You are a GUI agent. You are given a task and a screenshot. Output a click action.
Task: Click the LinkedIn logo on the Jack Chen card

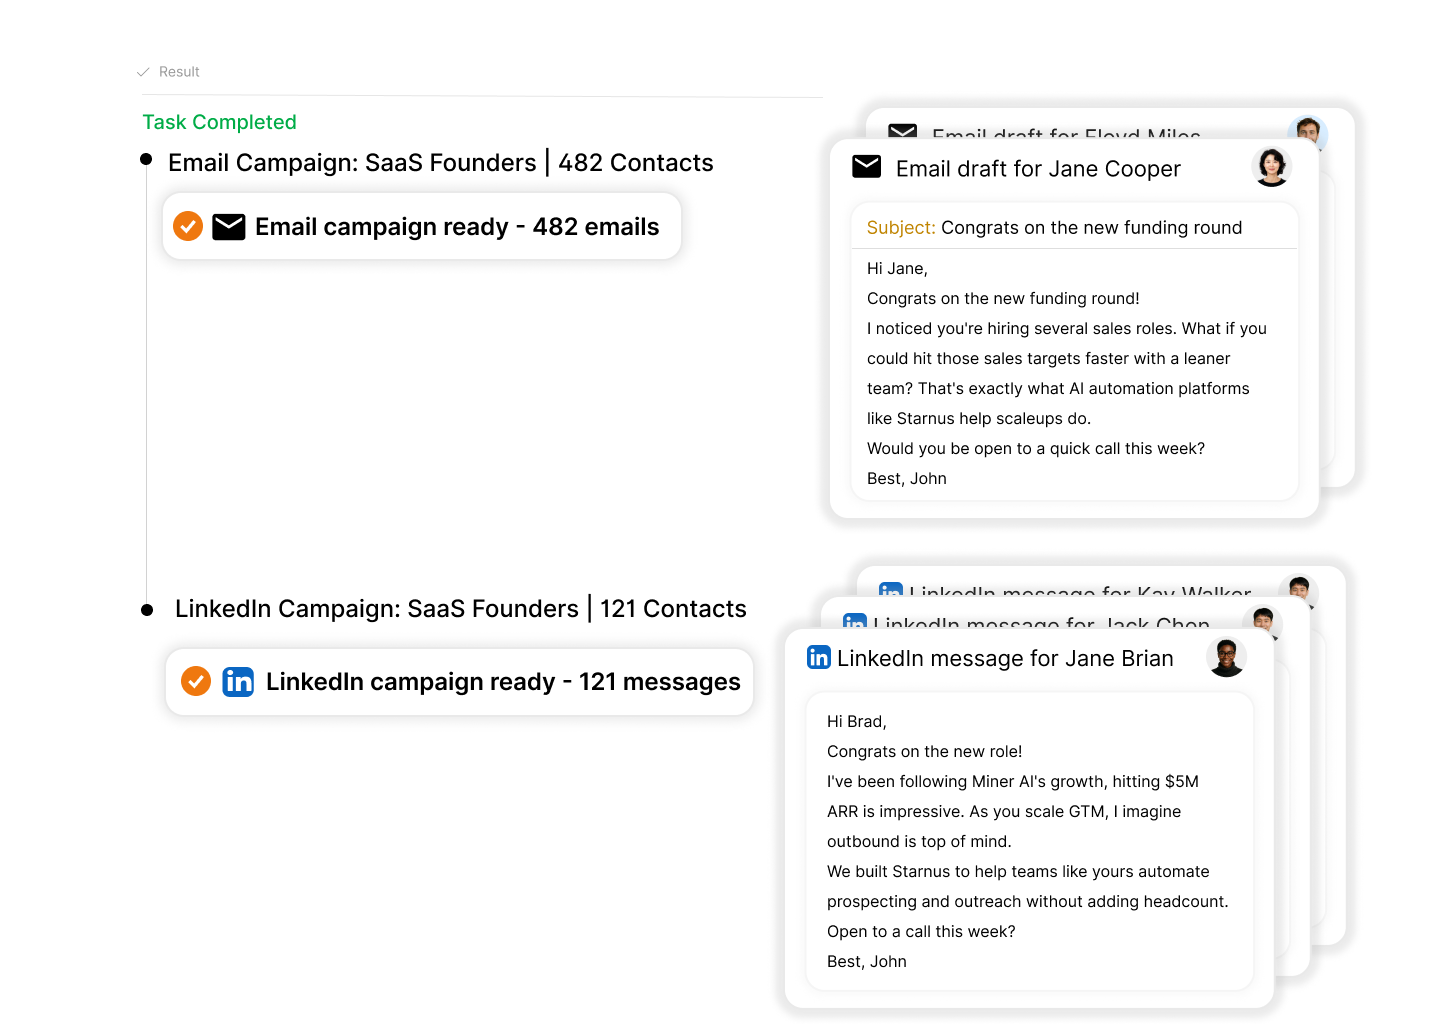click(855, 620)
